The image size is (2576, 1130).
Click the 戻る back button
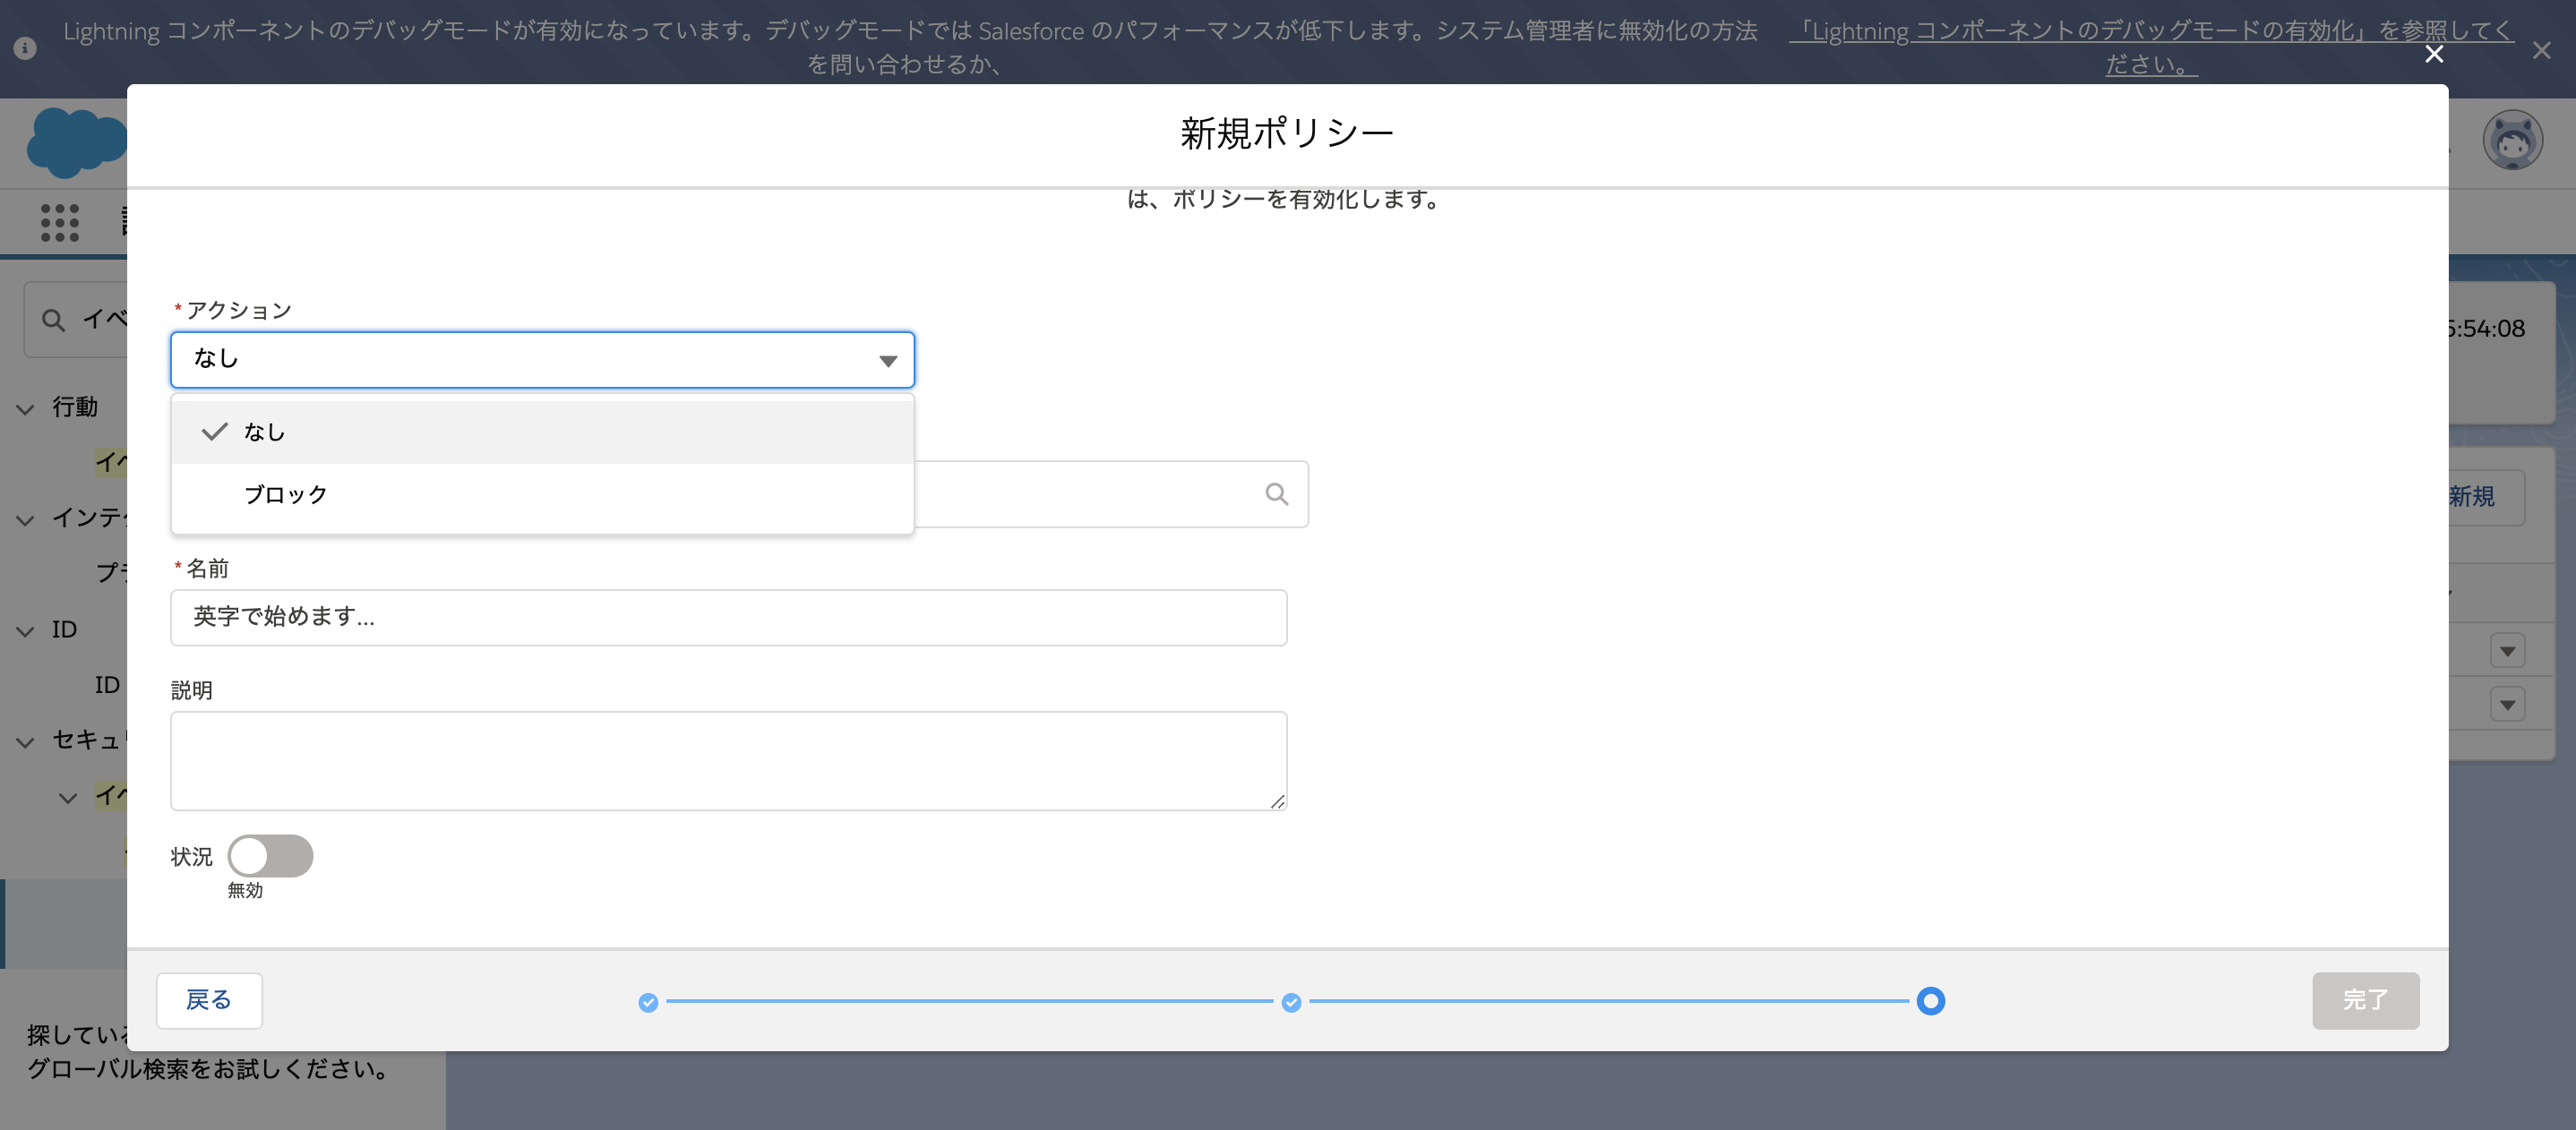[x=209, y=1000]
